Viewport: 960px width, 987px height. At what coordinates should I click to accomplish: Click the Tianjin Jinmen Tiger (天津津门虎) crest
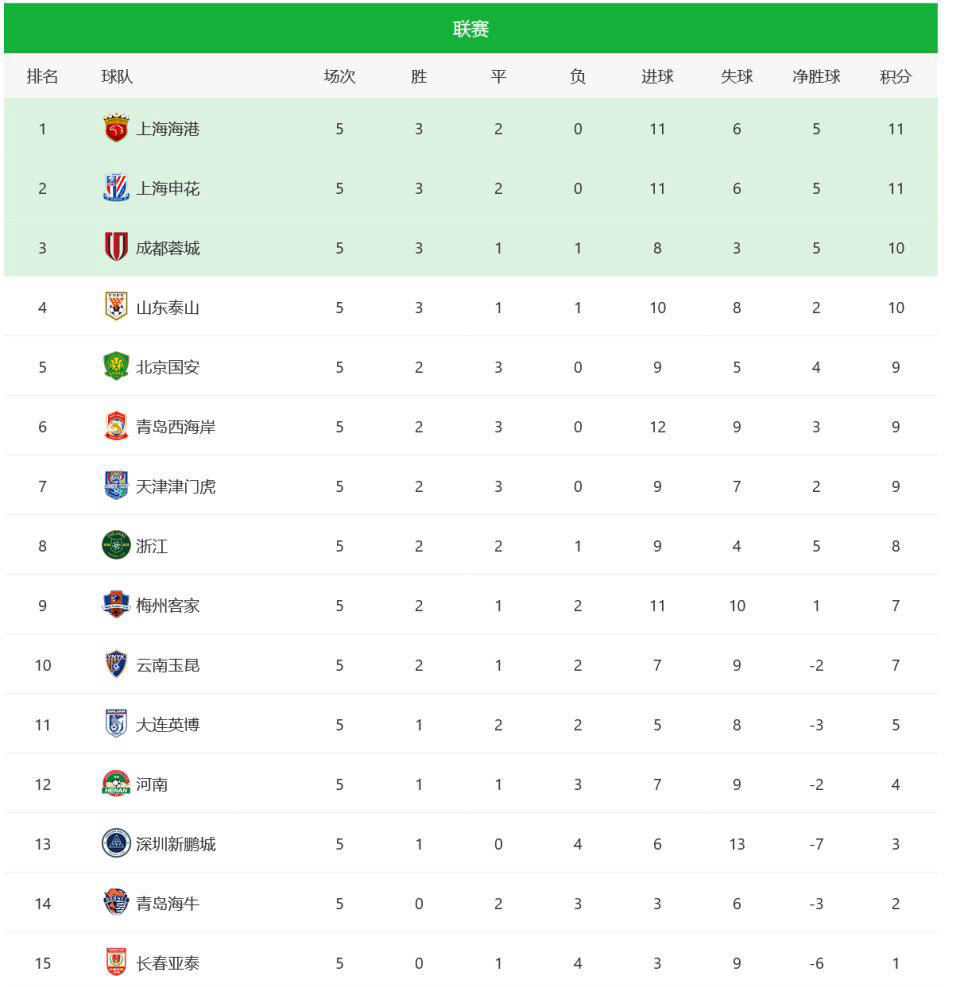tap(116, 486)
